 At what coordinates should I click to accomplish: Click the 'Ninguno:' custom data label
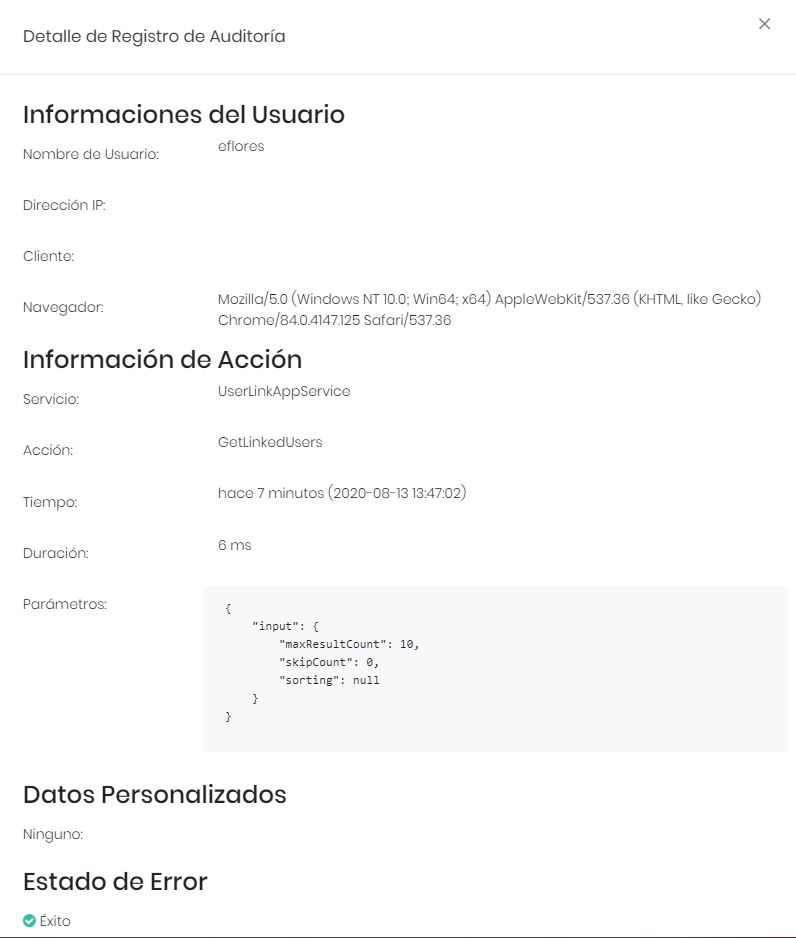coord(53,834)
